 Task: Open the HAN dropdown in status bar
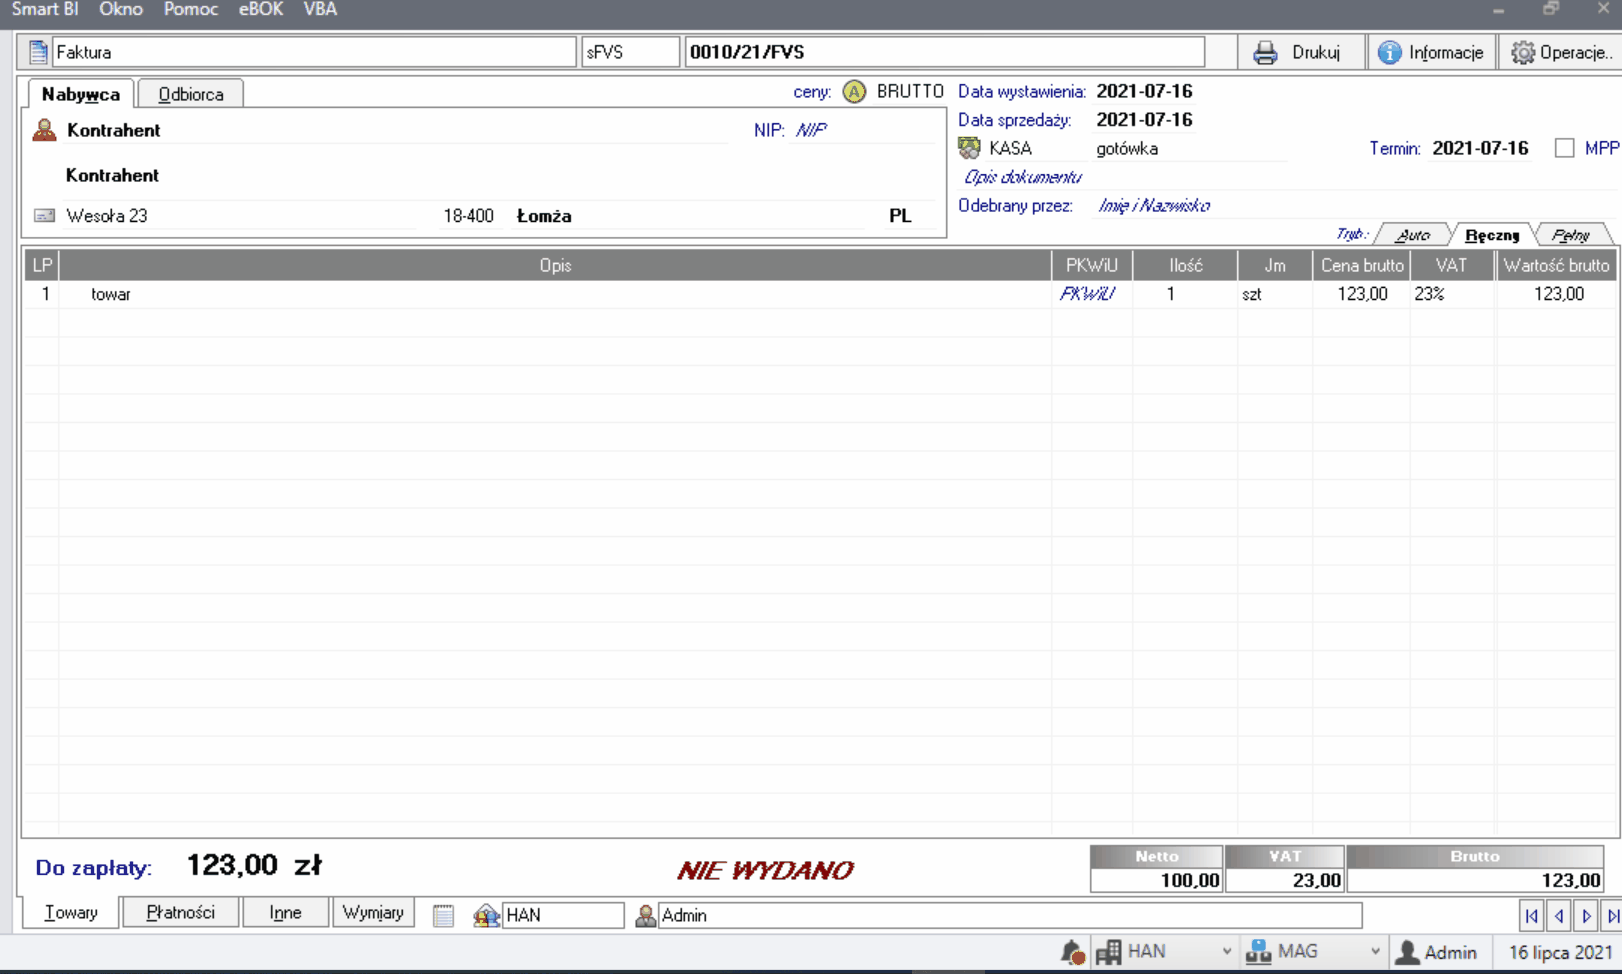1226,952
